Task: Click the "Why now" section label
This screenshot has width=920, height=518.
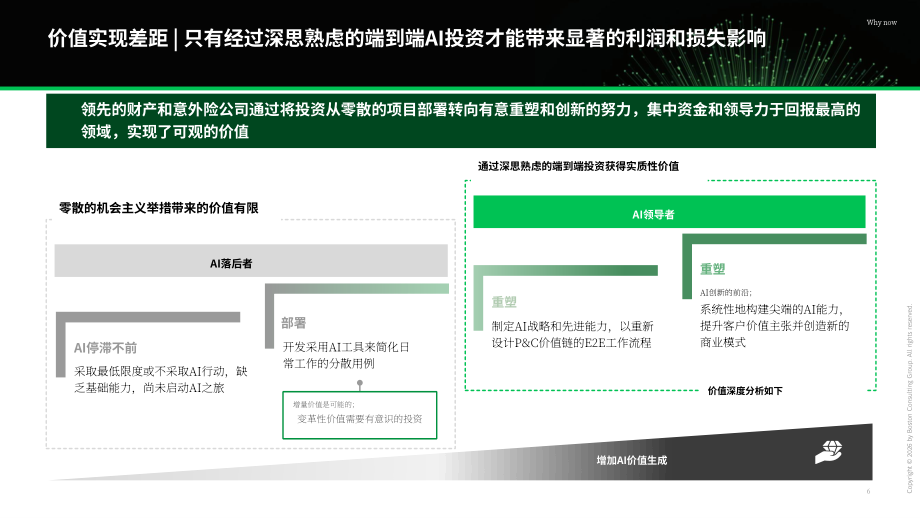Action: [881, 22]
